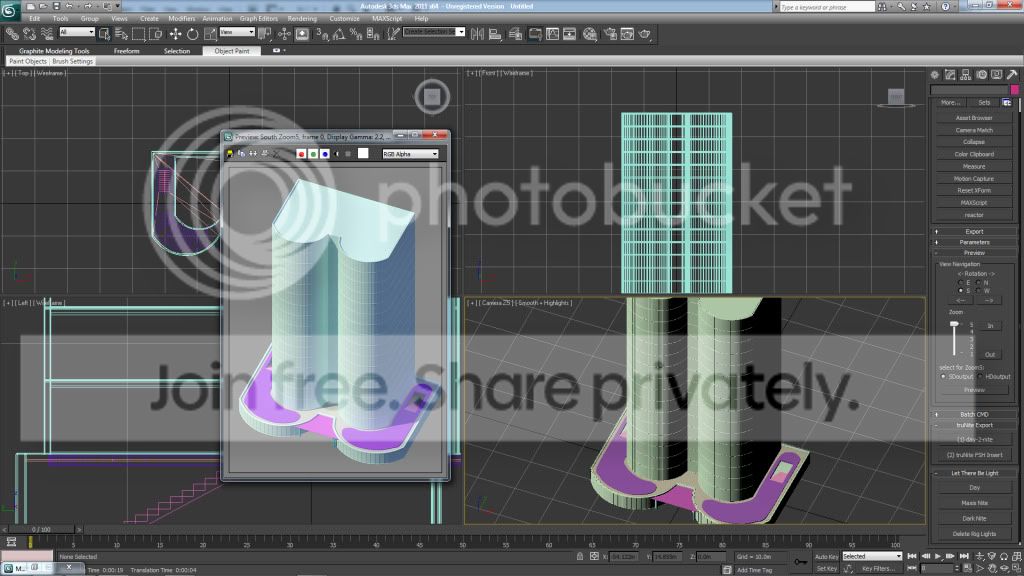Open Render Setup icon in toolbar
Viewport: 1024px width, 576px height.
tap(610, 34)
